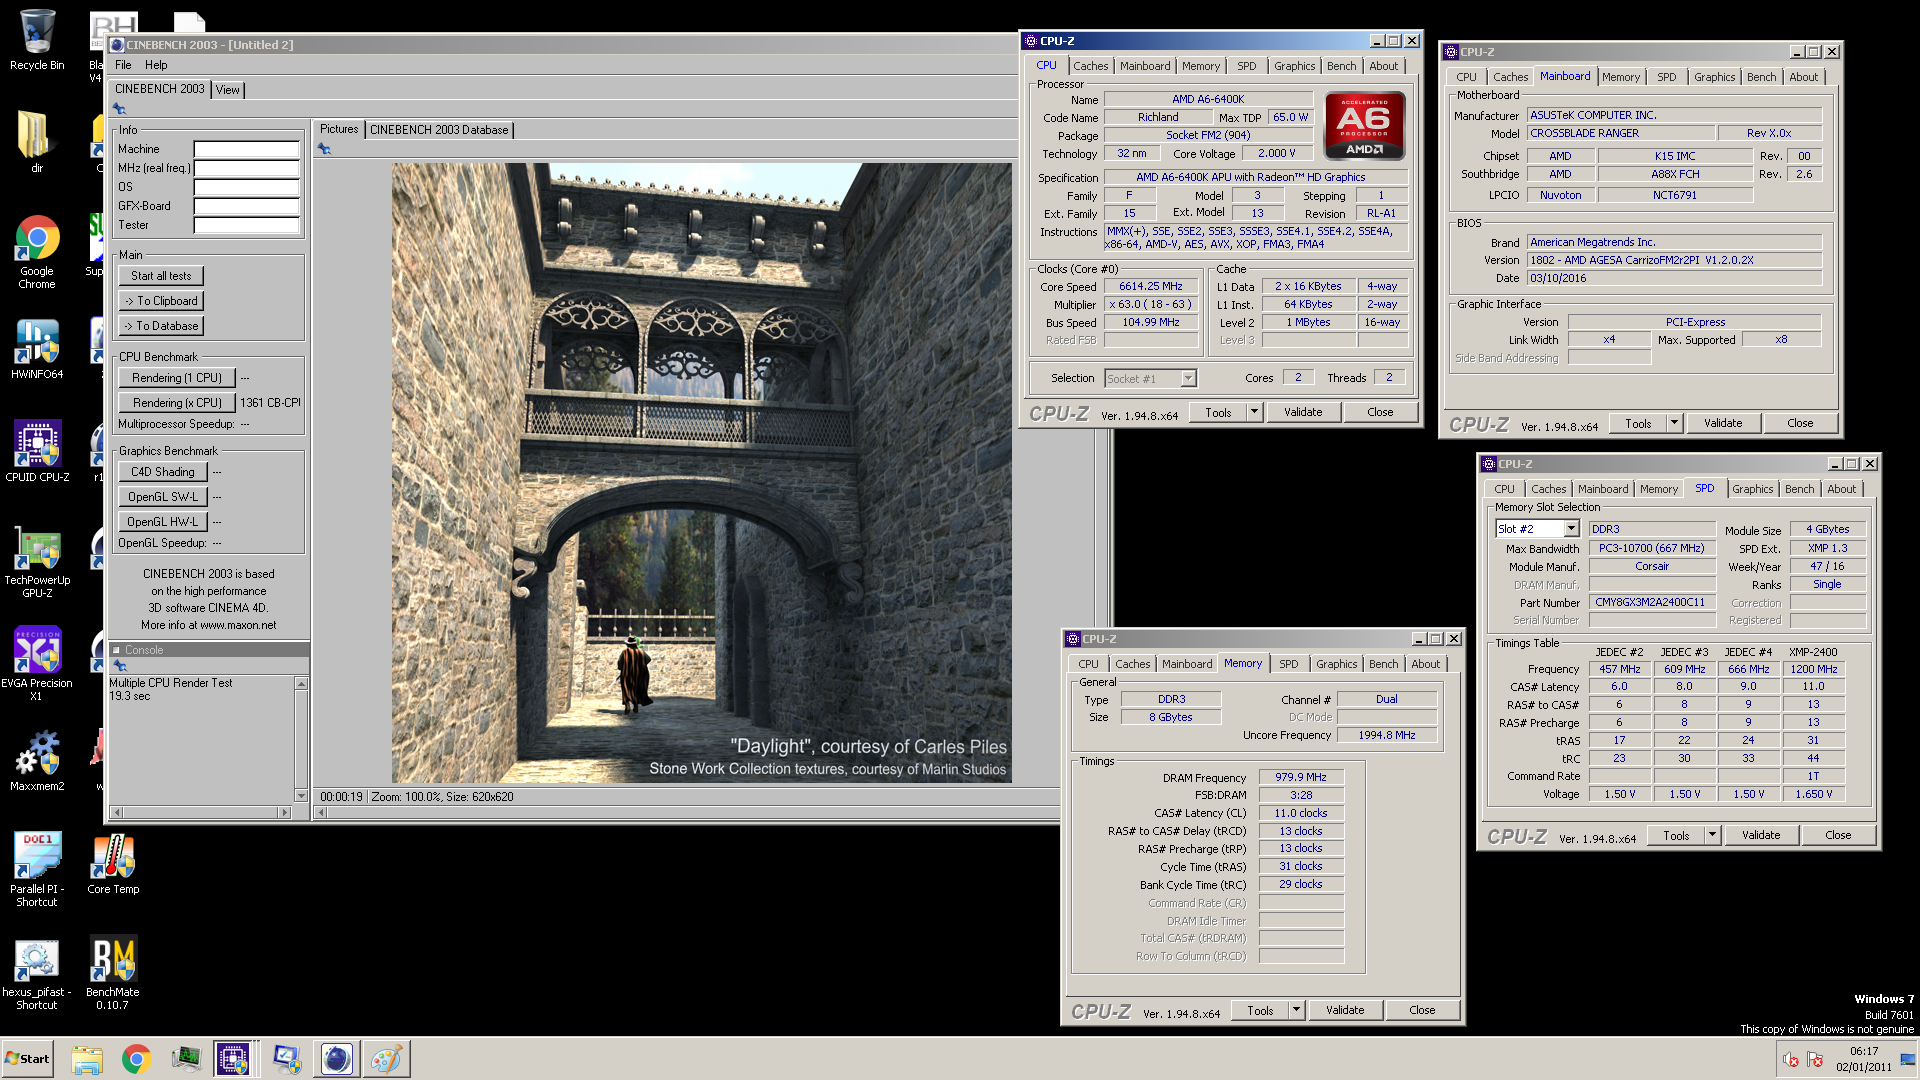1920x1080 pixels.
Task: Click the OpenGL HW-L button
Action: click(163, 522)
